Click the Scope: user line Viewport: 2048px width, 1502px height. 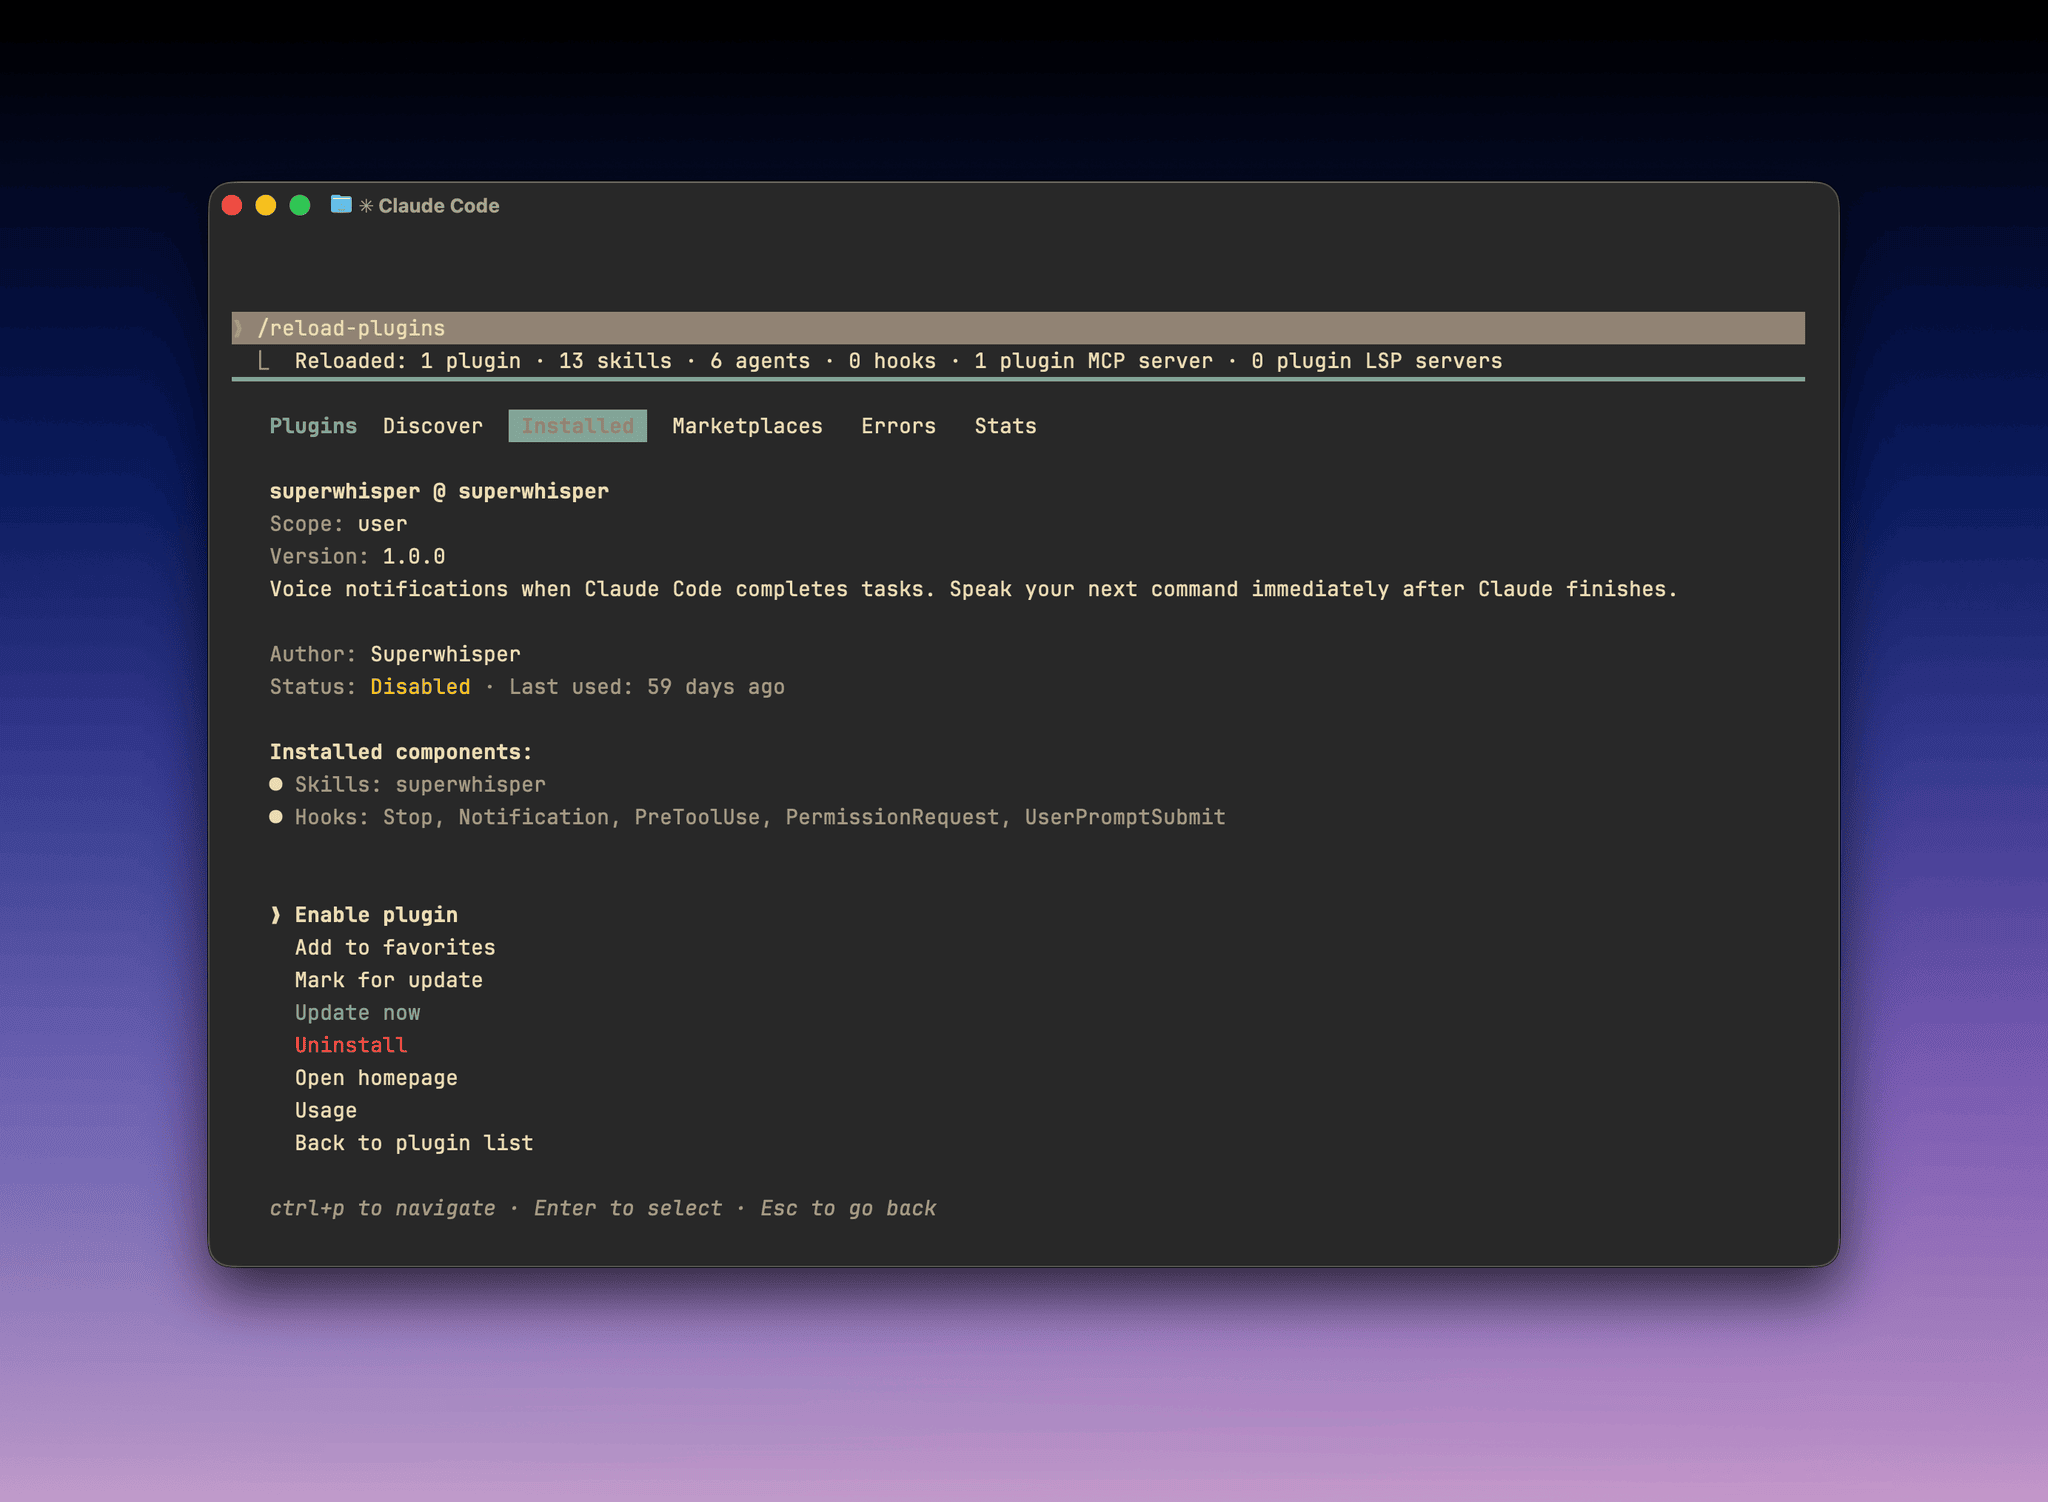point(338,524)
